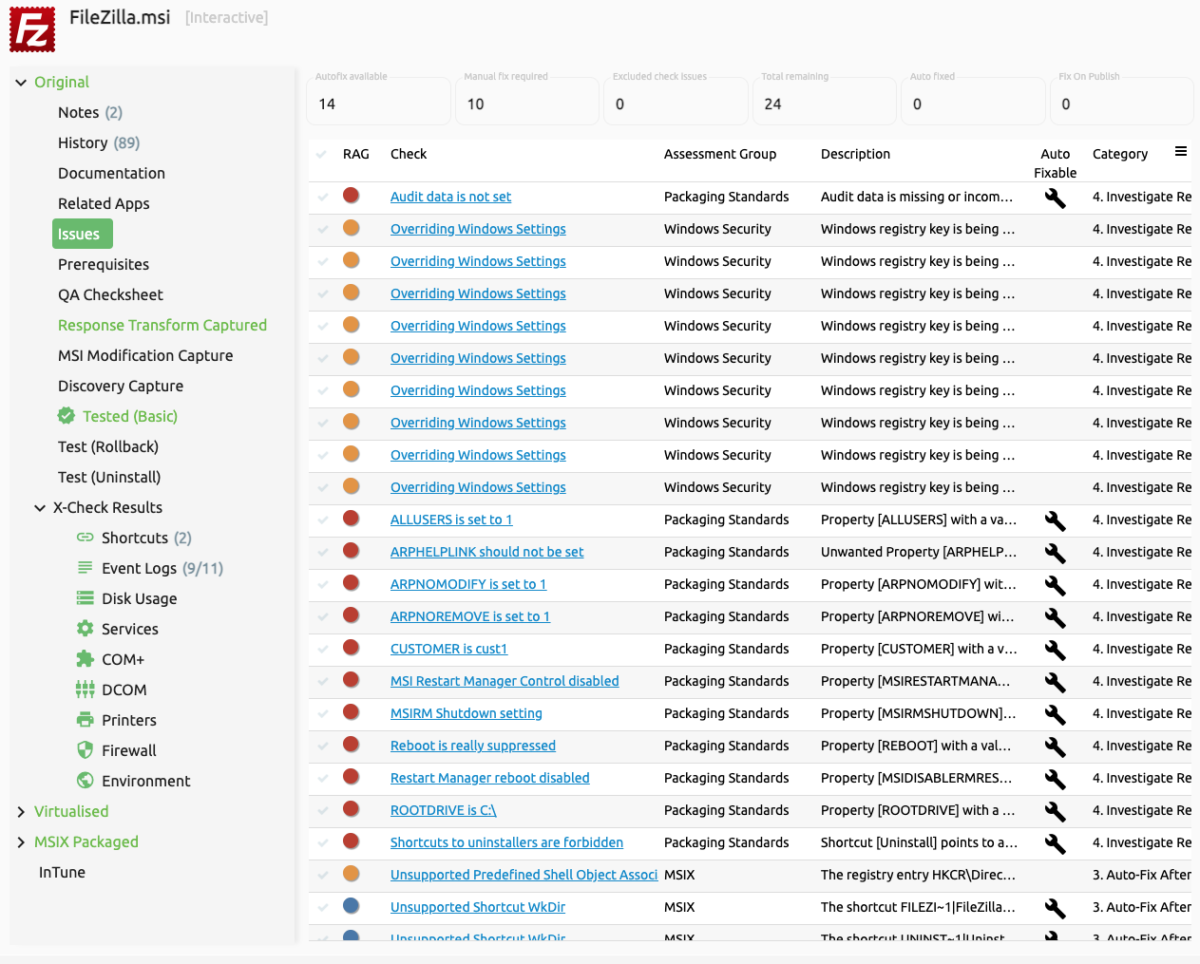Image resolution: width=1200 pixels, height=964 pixels.
Task: Click the Services gear icon
Action: click(85, 629)
